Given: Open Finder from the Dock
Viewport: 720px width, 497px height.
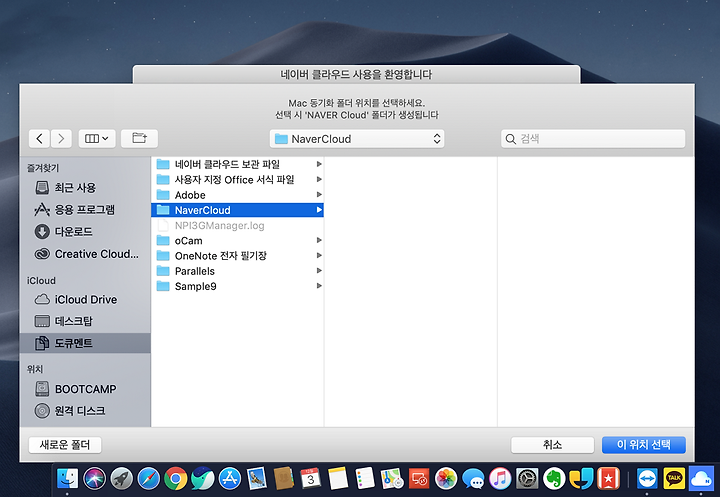Looking at the screenshot, I should tap(67, 479).
